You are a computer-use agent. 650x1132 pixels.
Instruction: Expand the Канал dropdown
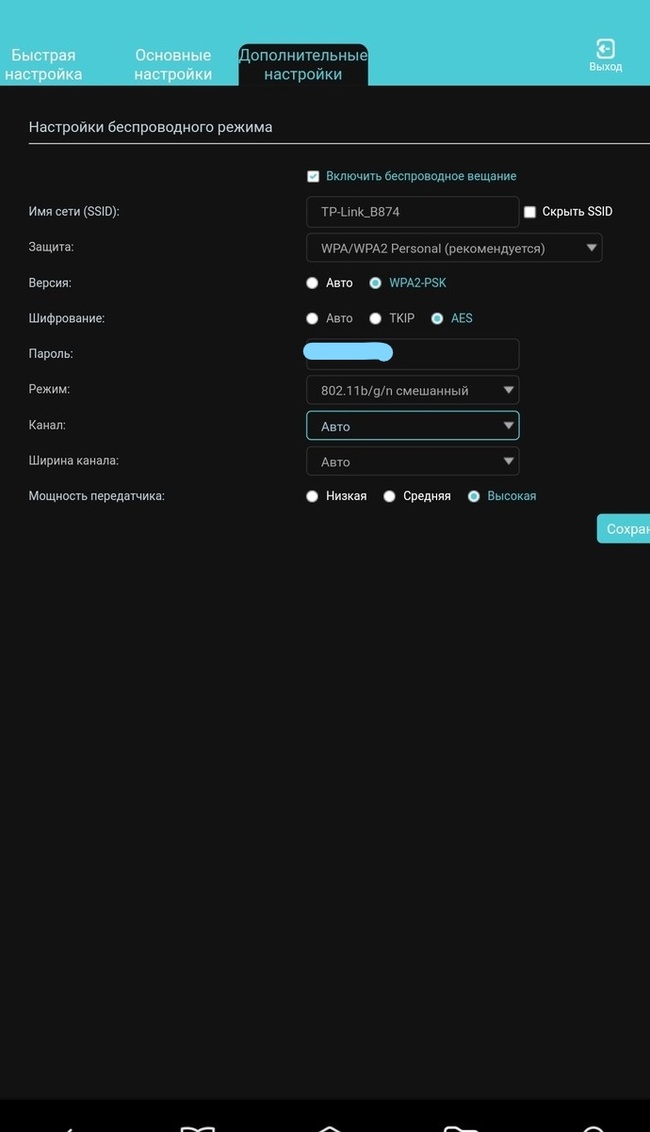point(412,425)
